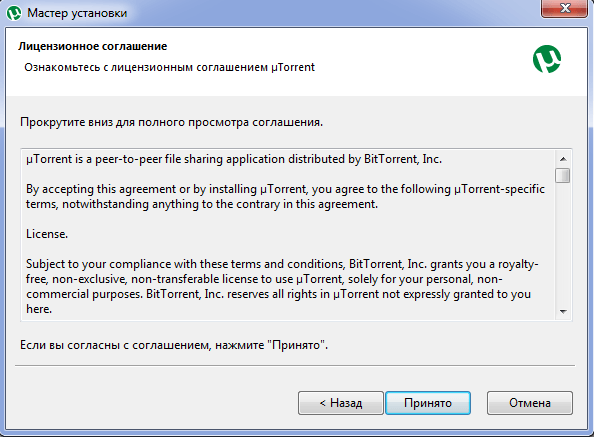Click the scrollbar down arrow
The width and height of the screenshot is (594, 437).
click(563, 312)
